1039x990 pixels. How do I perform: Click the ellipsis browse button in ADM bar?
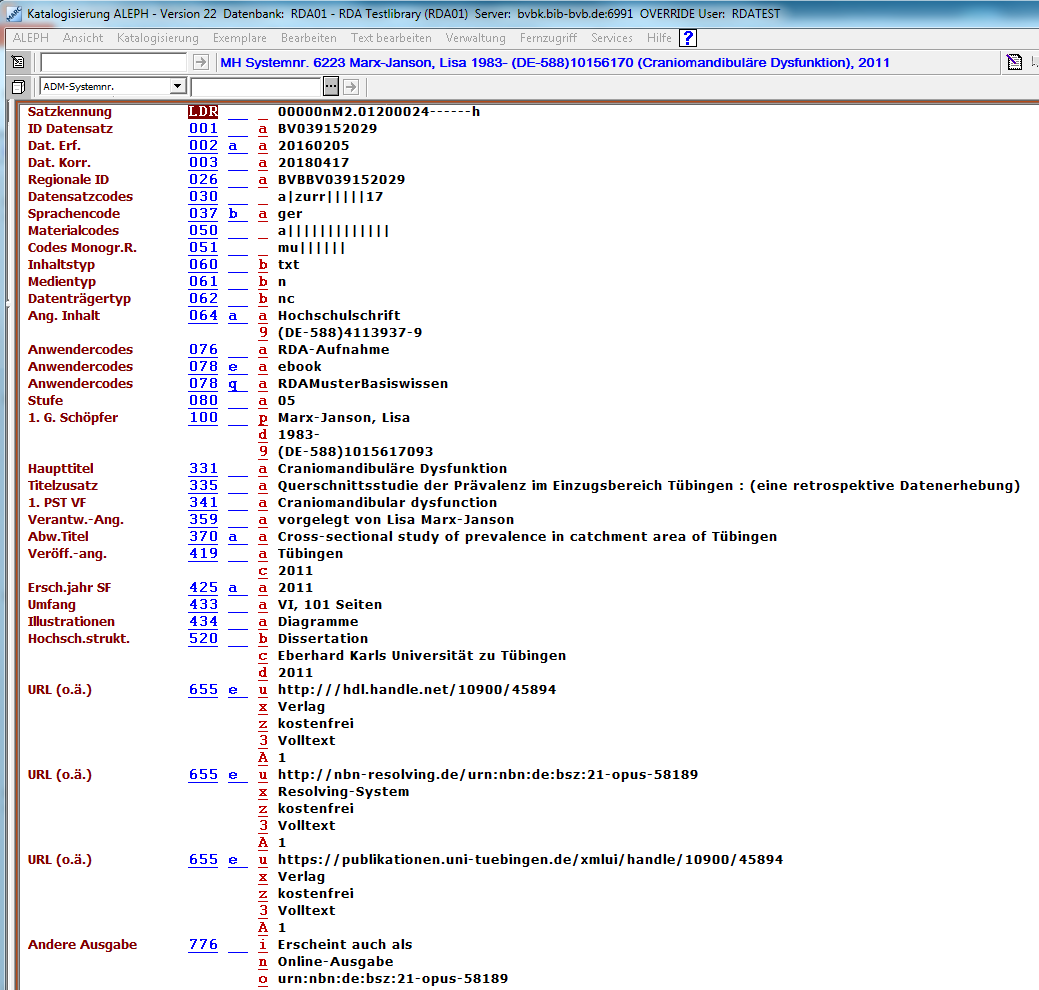click(331, 87)
